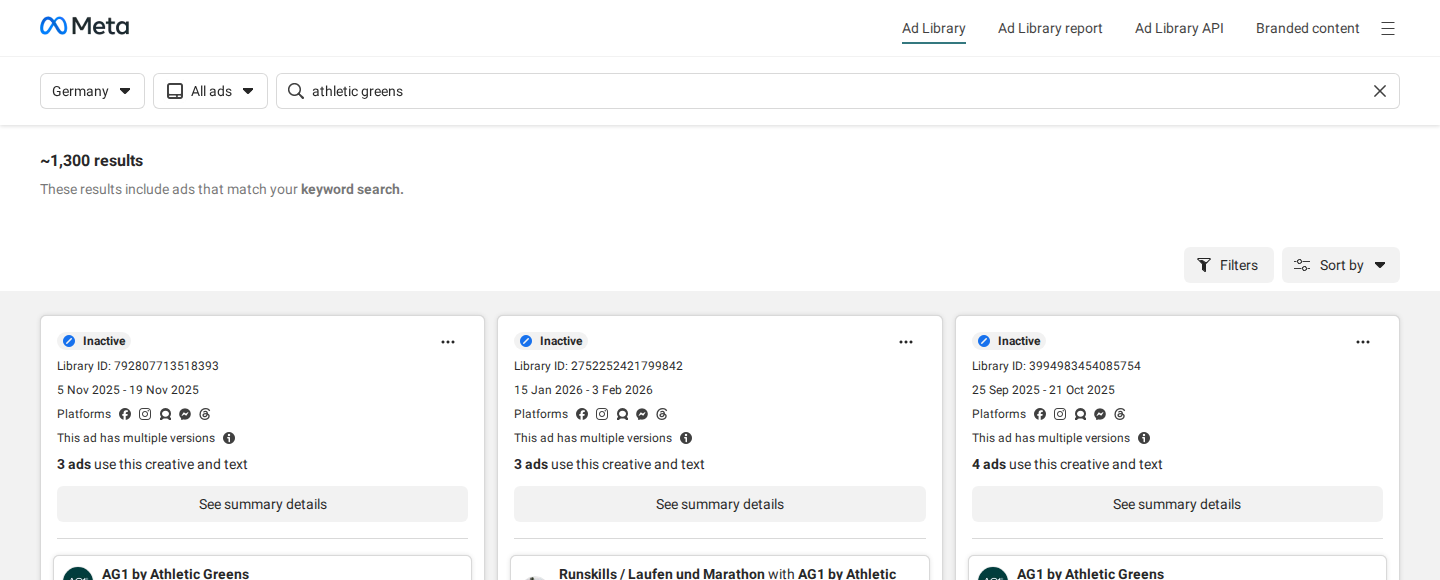The image size is (1440, 580).
Task: Click Inactive status badge on ad 792807713518393
Action: tap(94, 341)
